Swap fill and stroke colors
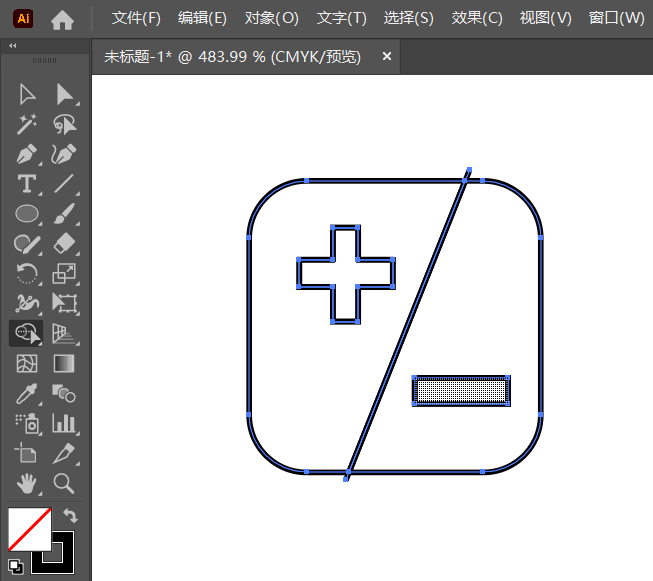This screenshot has width=653, height=581. pos(70,516)
